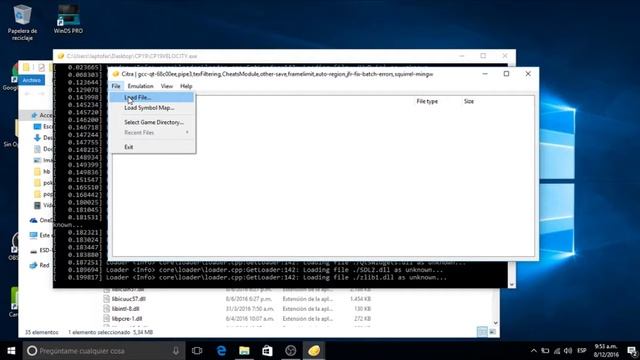The height and width of the screenshot is (360, 640).
Task: Show hidden system tray icons
Action: coord(533,351)
